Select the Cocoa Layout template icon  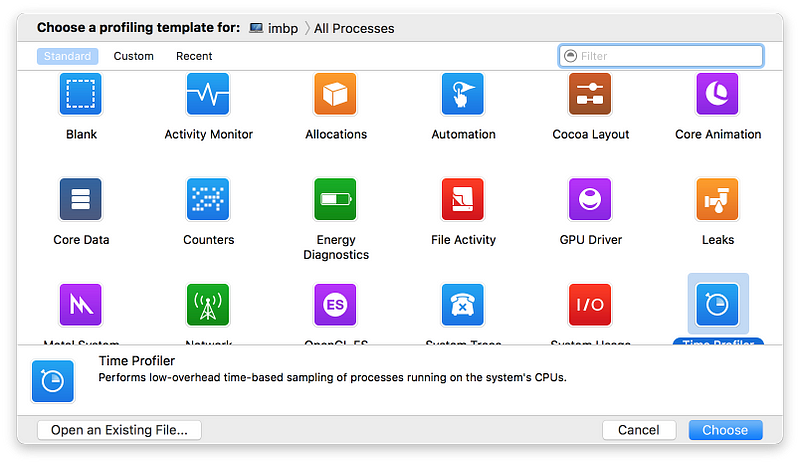[590, 94]
